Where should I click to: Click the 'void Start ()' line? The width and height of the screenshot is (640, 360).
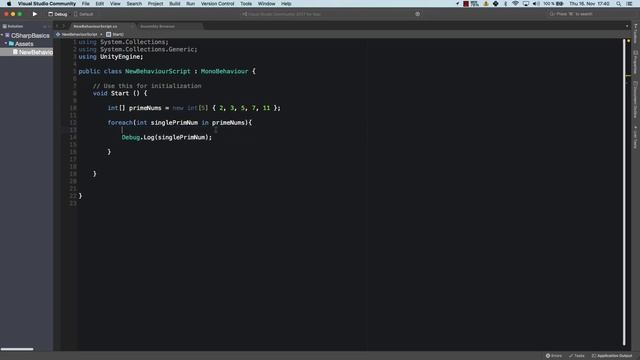tap(120, 93)
